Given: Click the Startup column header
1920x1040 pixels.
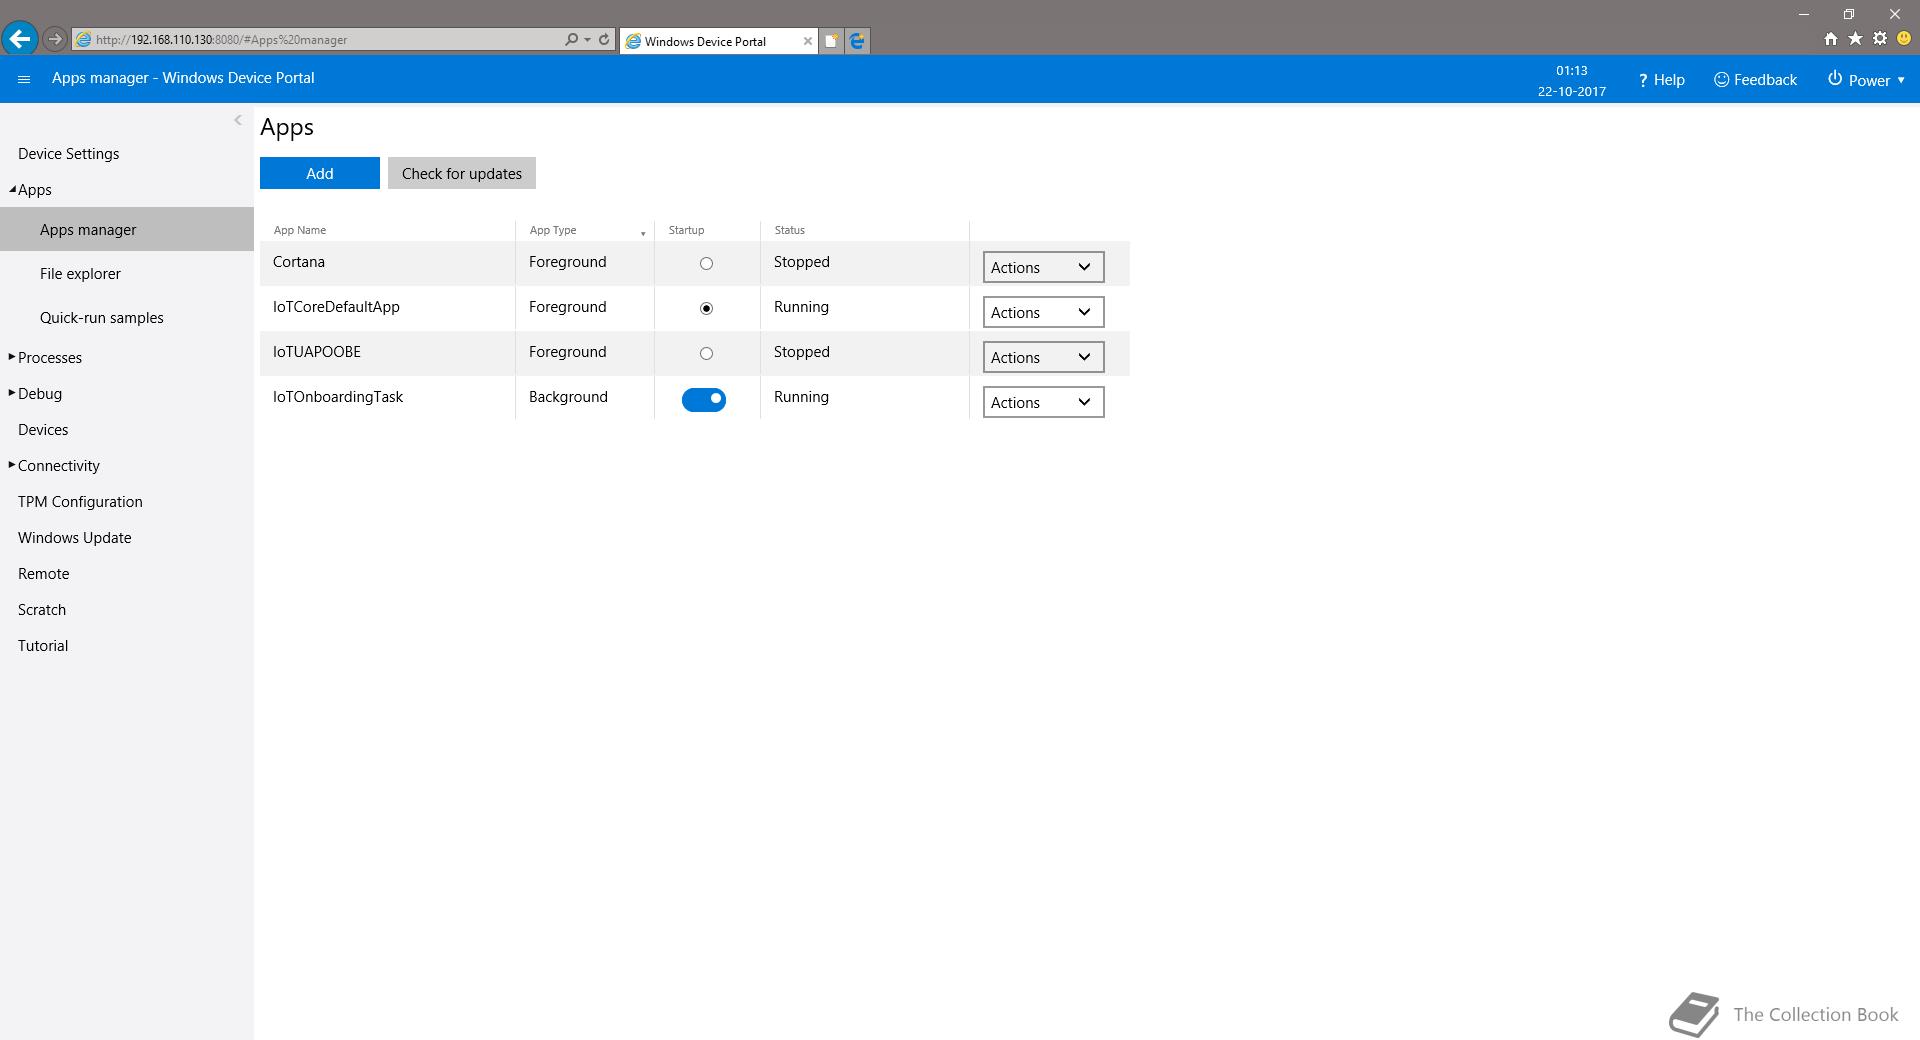Looking at the screenshot, I should click(687, 230).
